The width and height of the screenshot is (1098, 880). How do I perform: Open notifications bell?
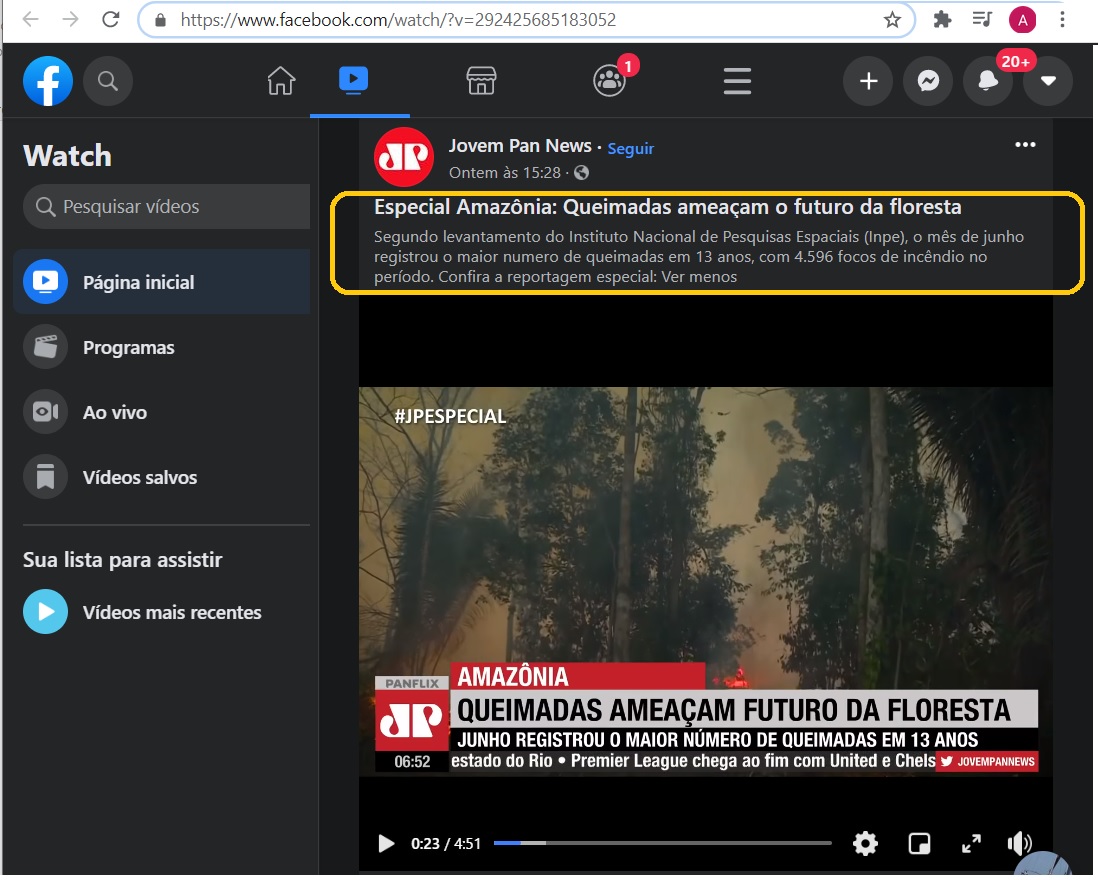(988, 81)
